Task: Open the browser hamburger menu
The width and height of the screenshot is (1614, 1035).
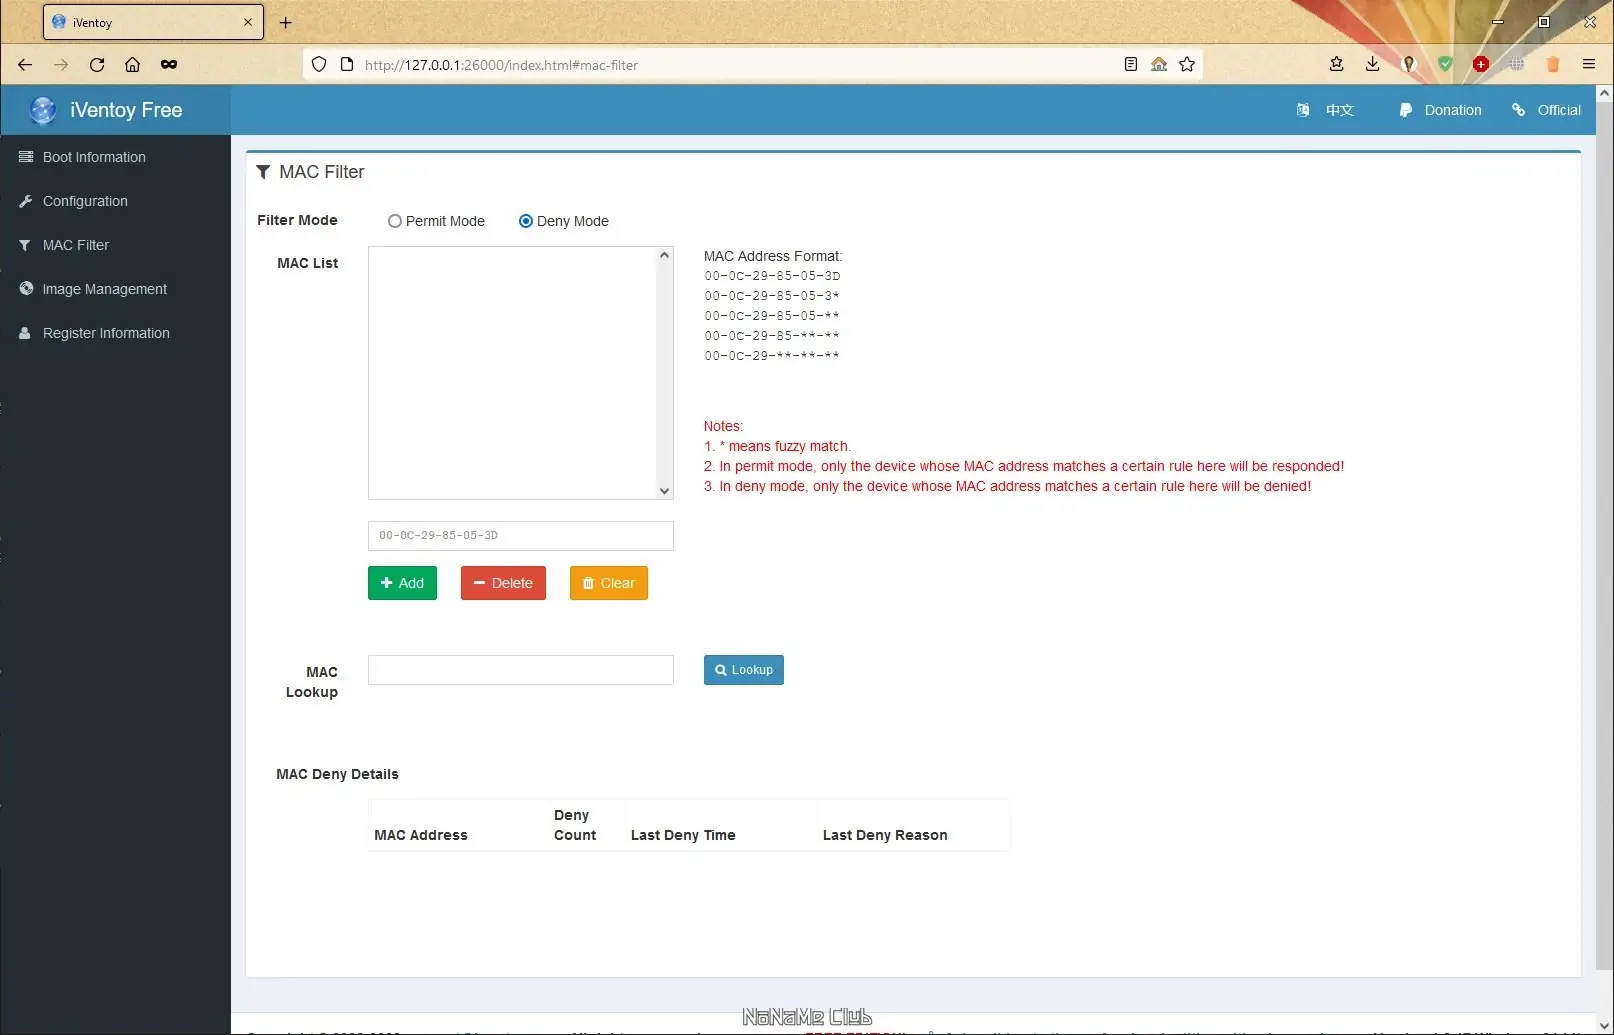Action: tap(1589, 65)
